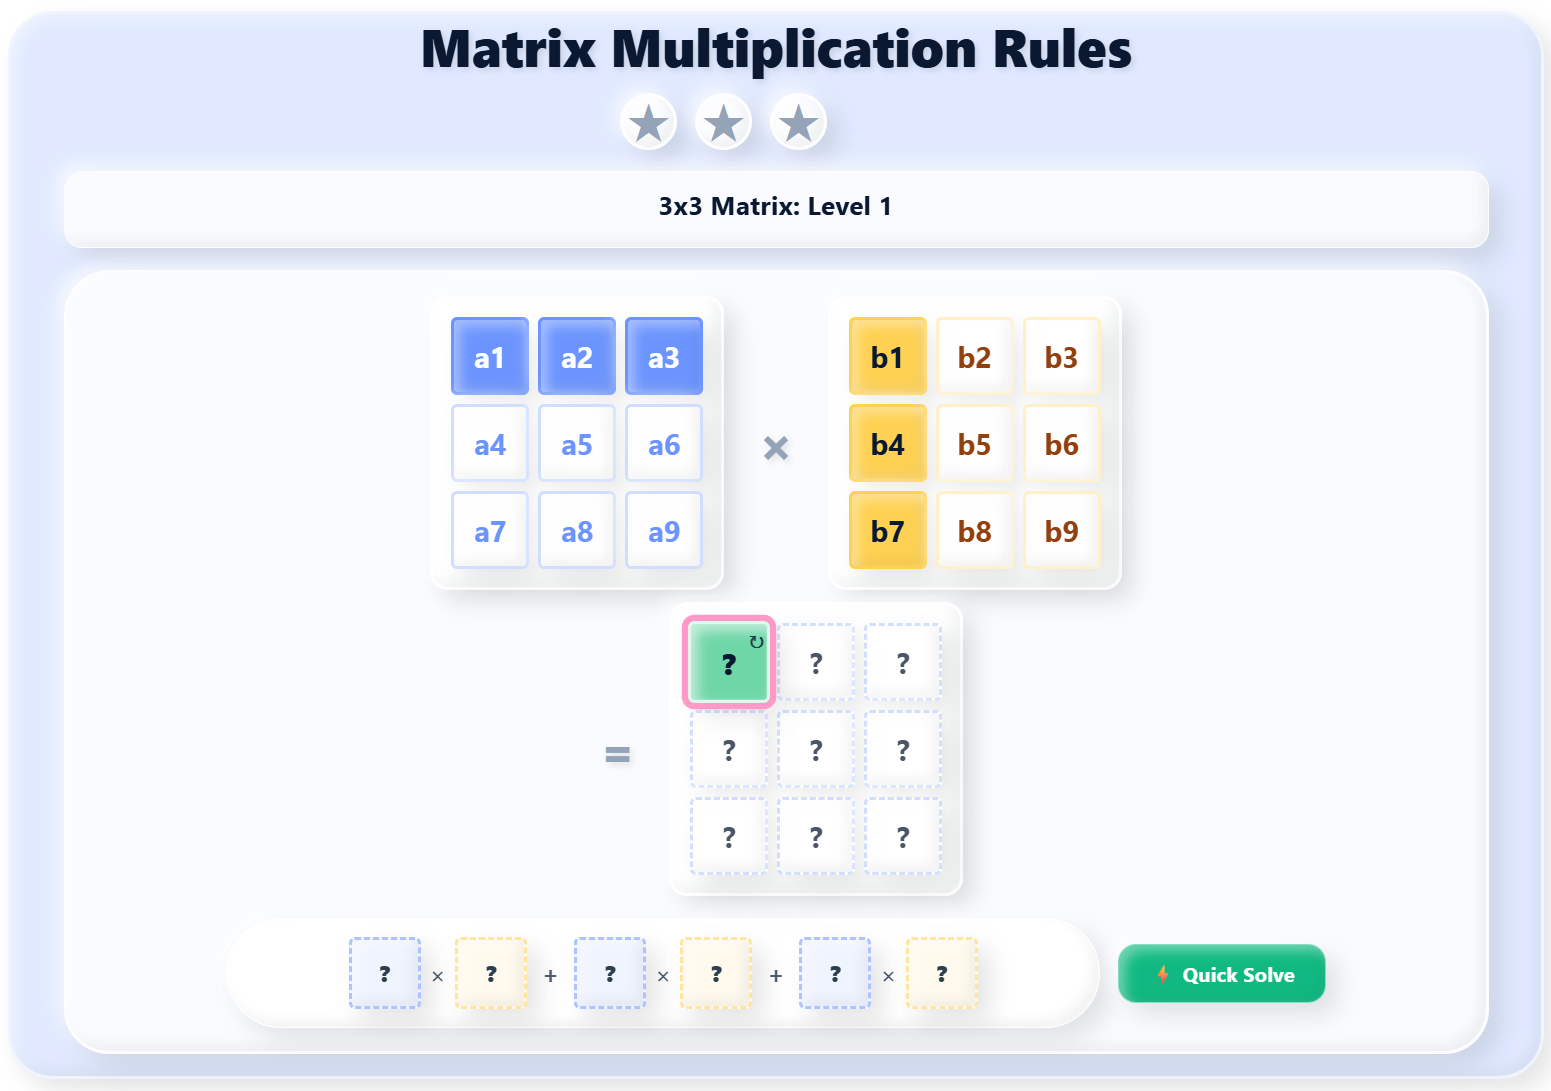Toggle highlighted cell b7 in matrix B

[887, 530]
